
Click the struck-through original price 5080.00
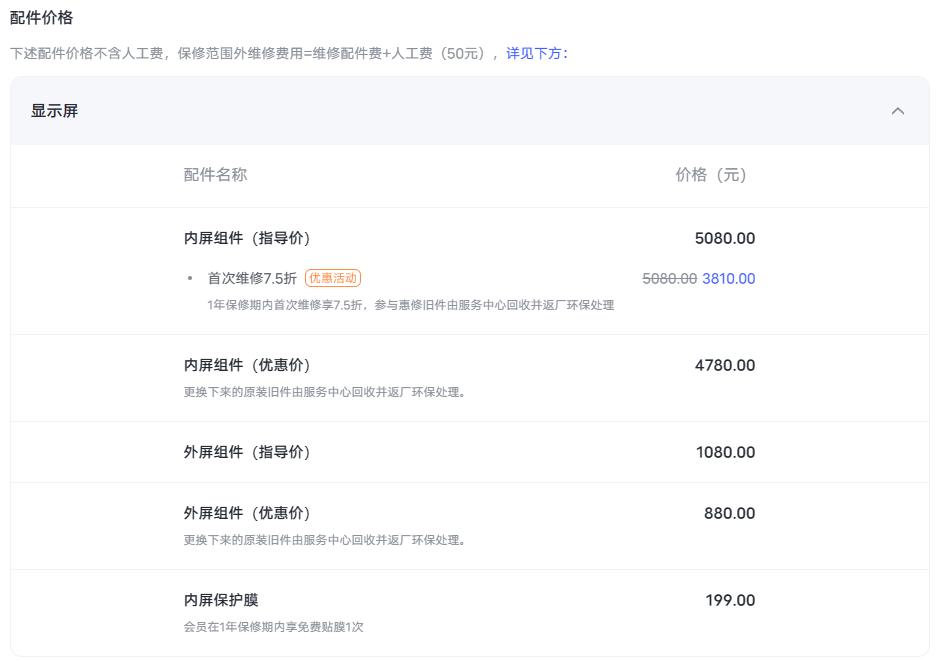[x=669, y=279]
